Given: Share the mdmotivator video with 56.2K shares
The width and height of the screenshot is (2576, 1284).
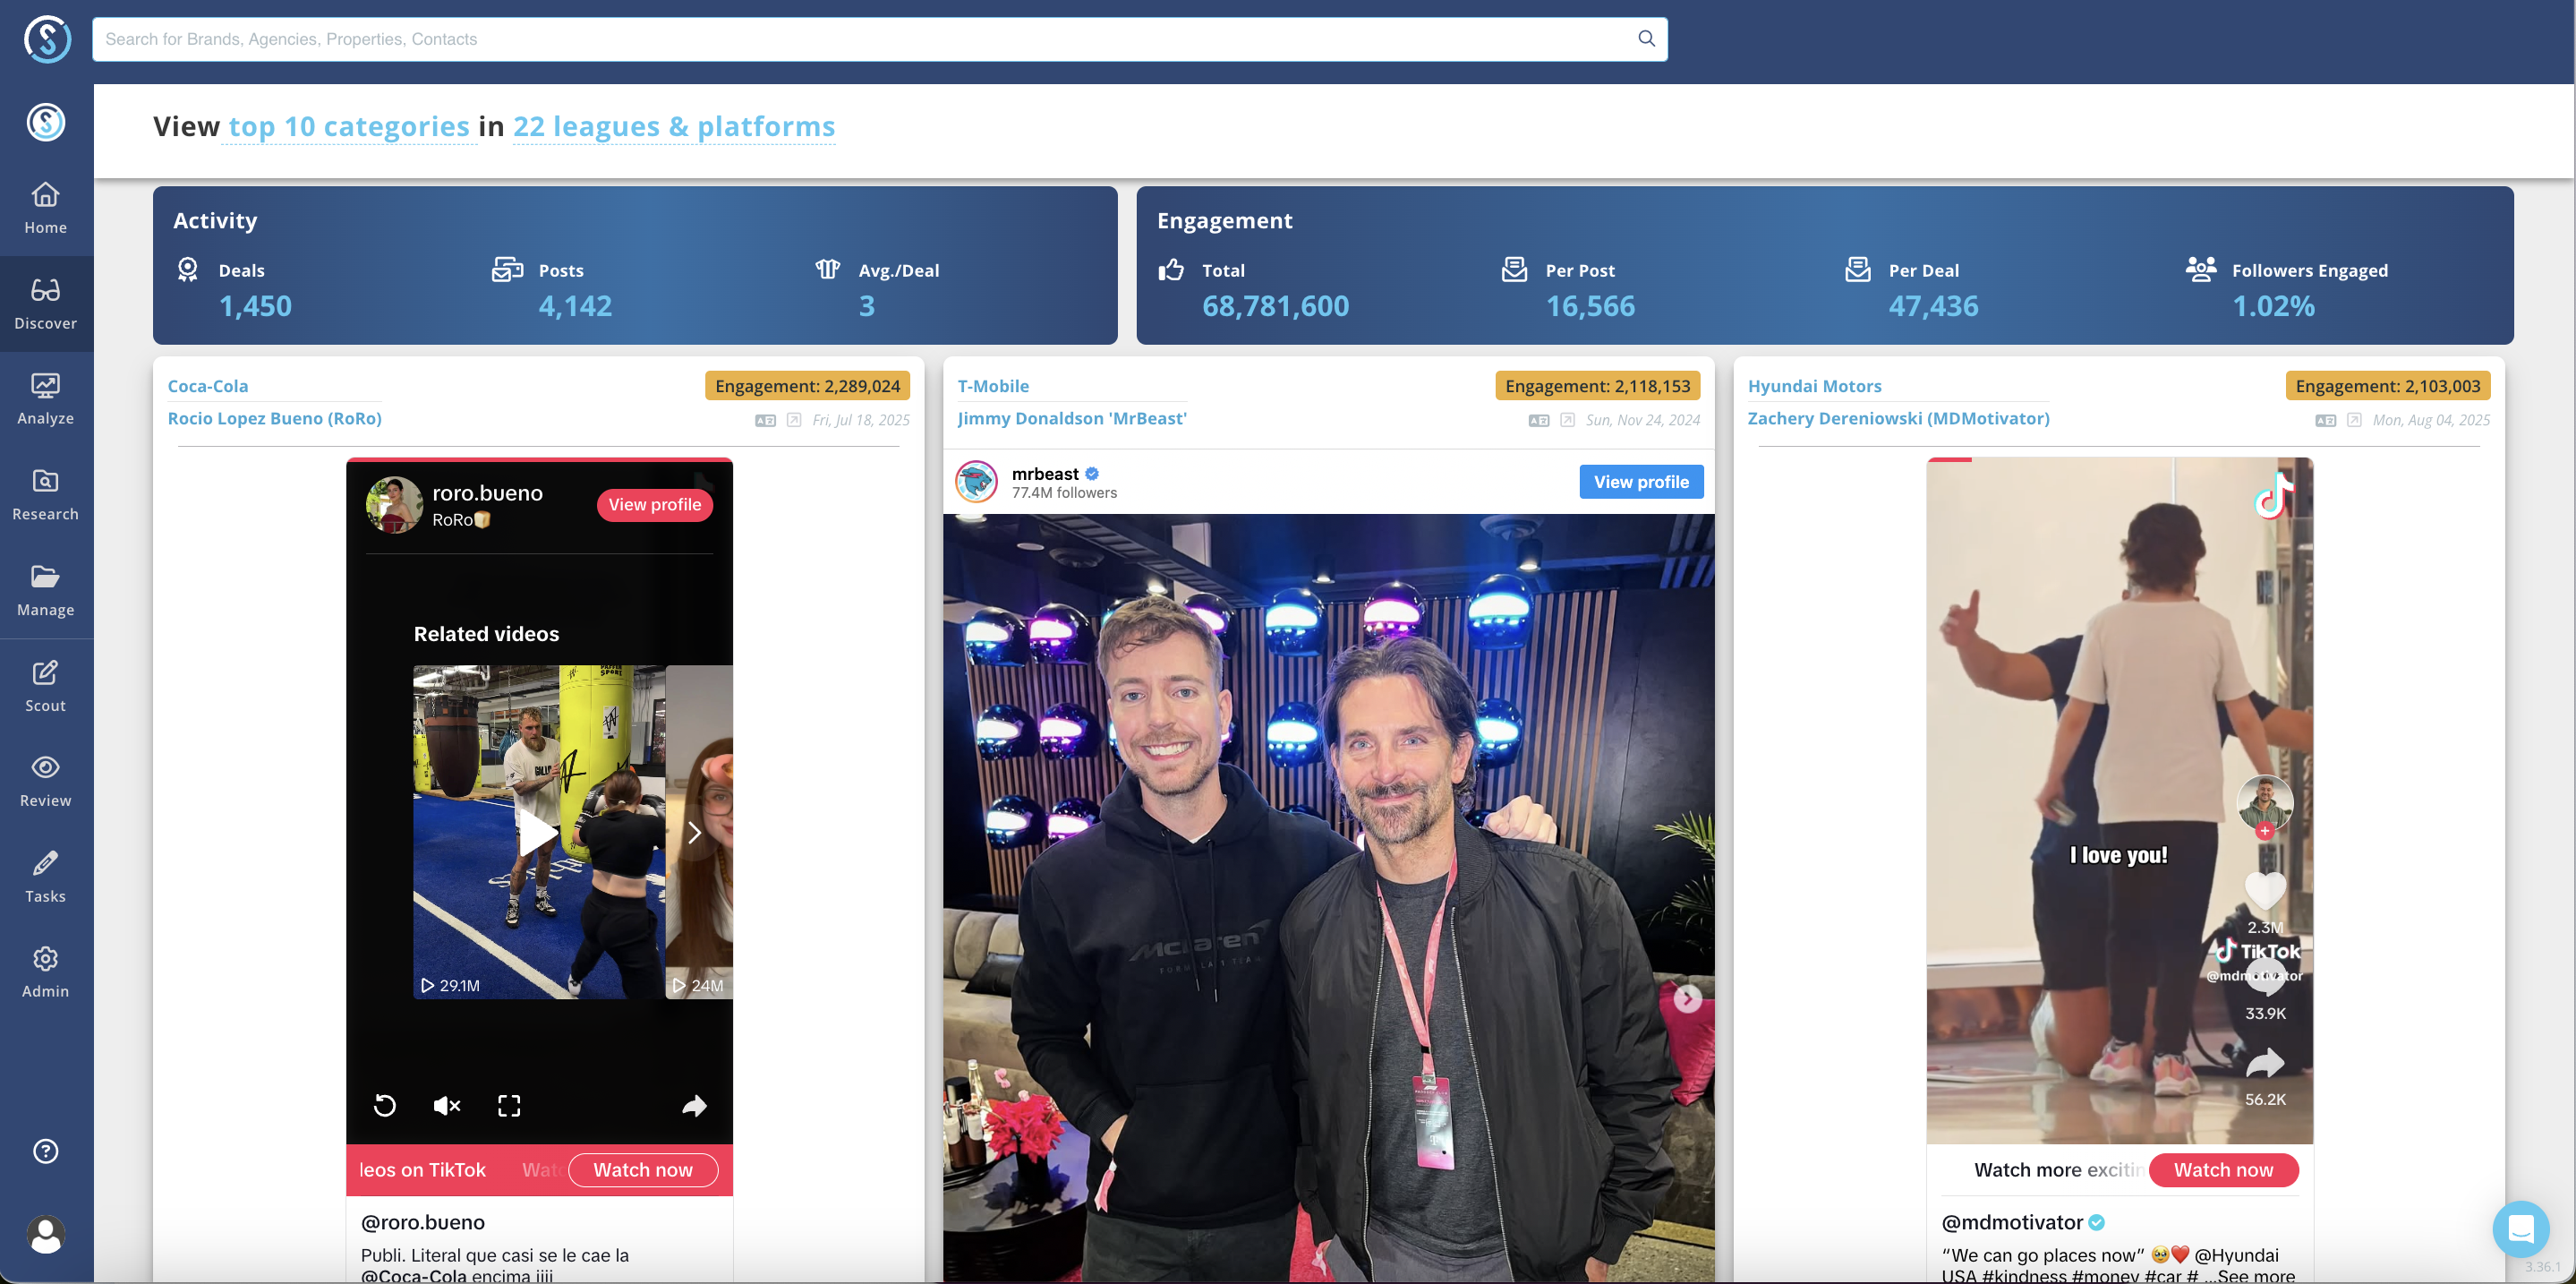Looking at the screenshot, I should click(2265, 1062).
